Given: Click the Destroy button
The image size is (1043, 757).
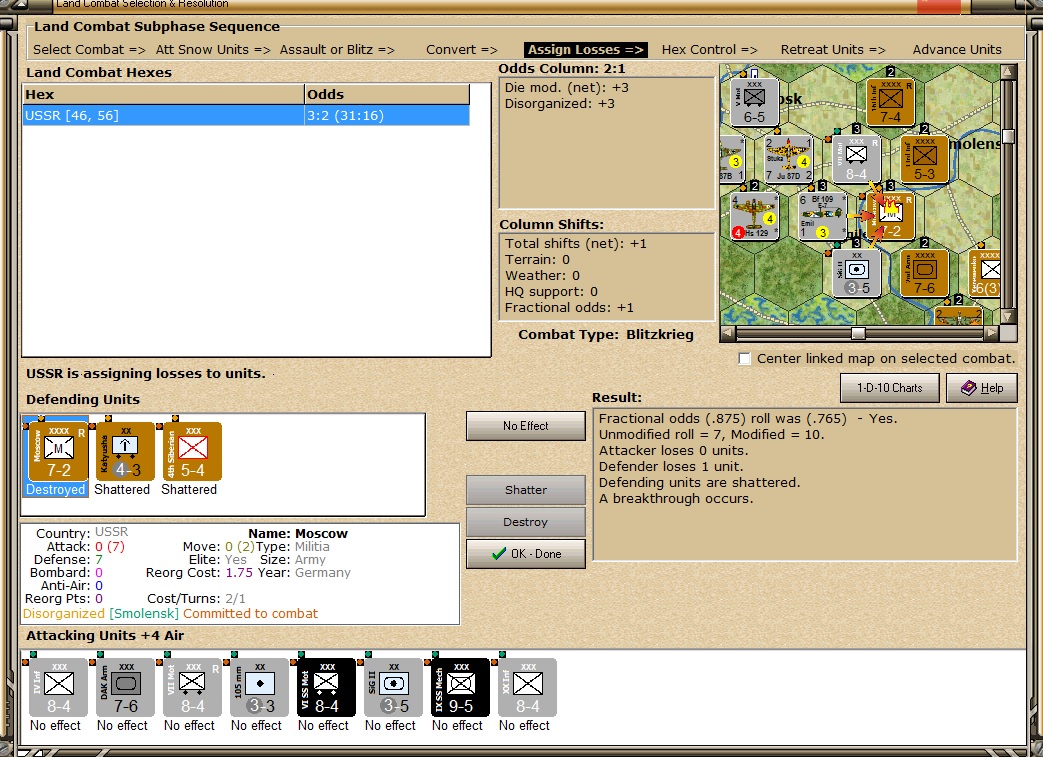Looking at the screenshot, I should click(x=525, y=522).
